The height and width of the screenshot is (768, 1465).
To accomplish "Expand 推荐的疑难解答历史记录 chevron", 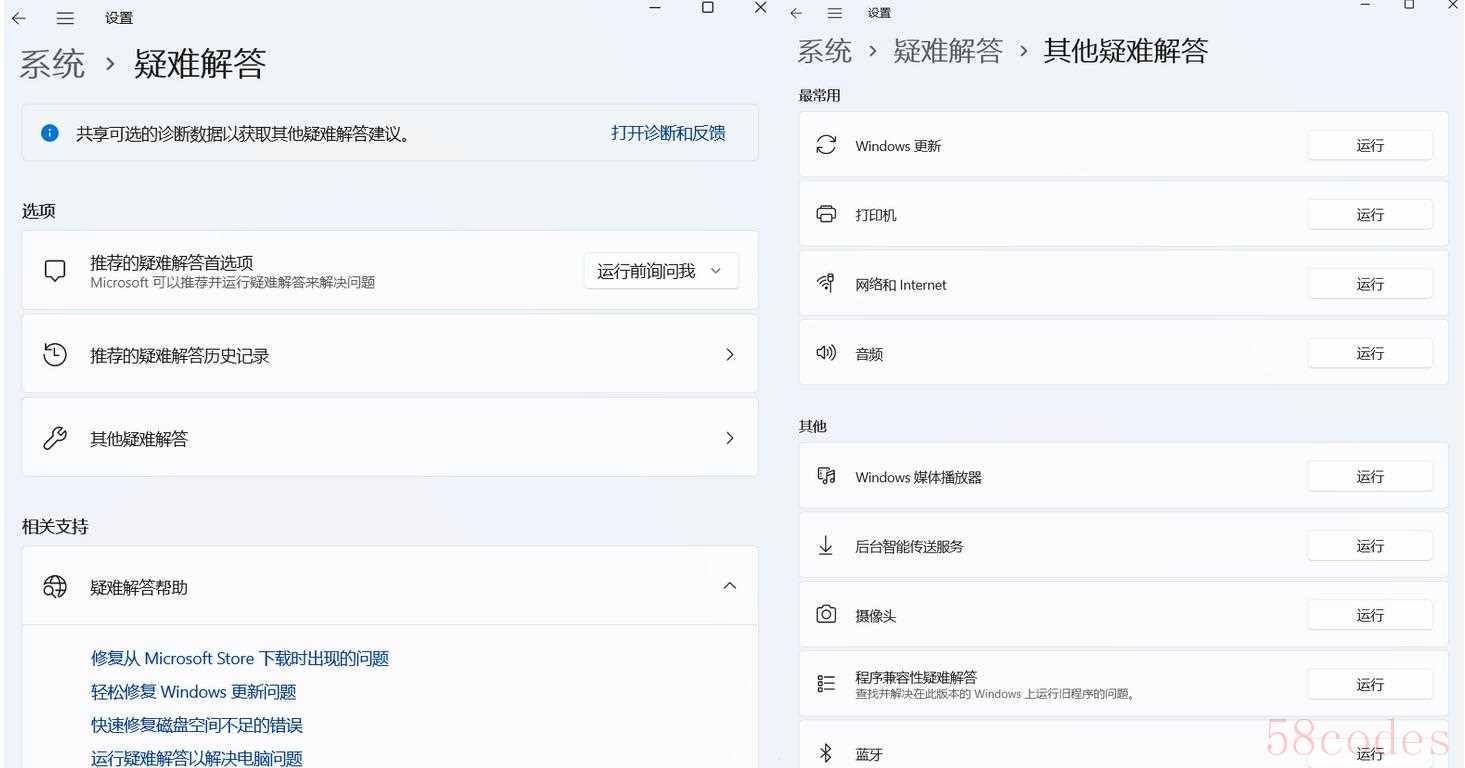I will pyautogui.click(x=730, y=354).
